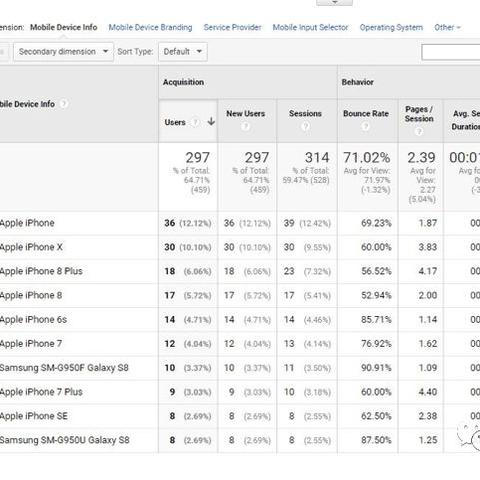Open Samsung SM-G950U Galaxy S8 link

click(64, 440)
